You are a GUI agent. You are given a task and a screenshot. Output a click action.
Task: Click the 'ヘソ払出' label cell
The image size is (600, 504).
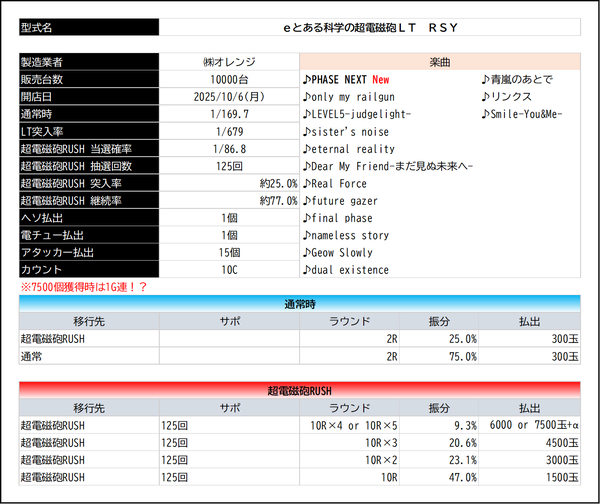click(89, 218)
